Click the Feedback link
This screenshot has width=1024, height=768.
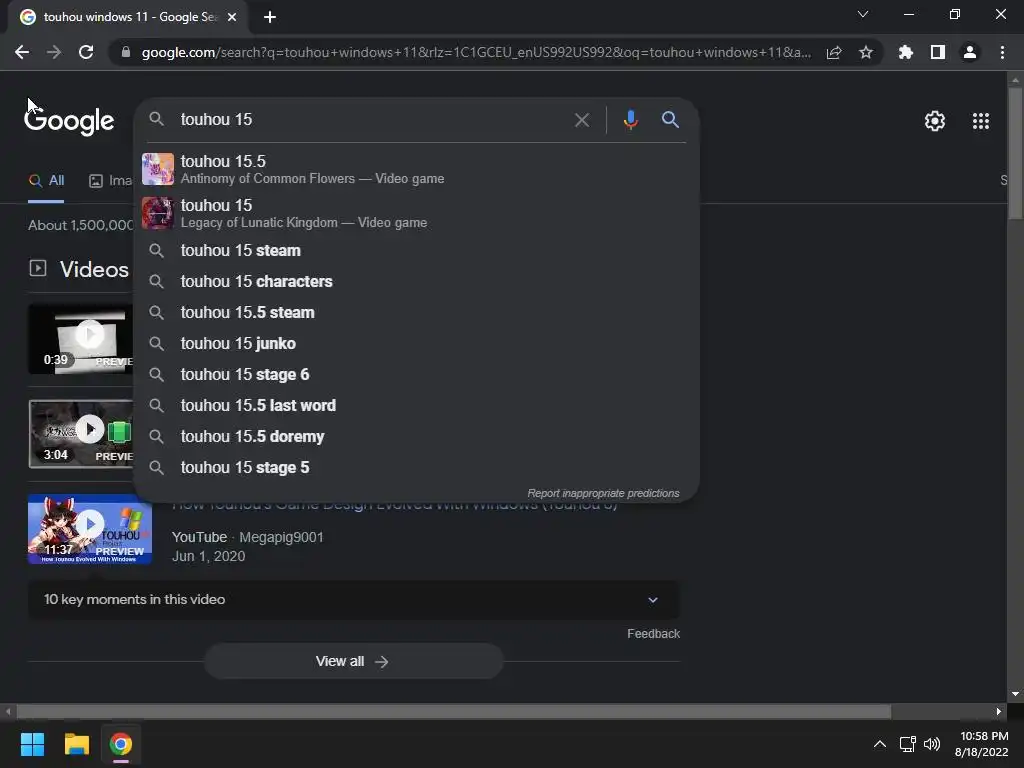pos(653,633)
